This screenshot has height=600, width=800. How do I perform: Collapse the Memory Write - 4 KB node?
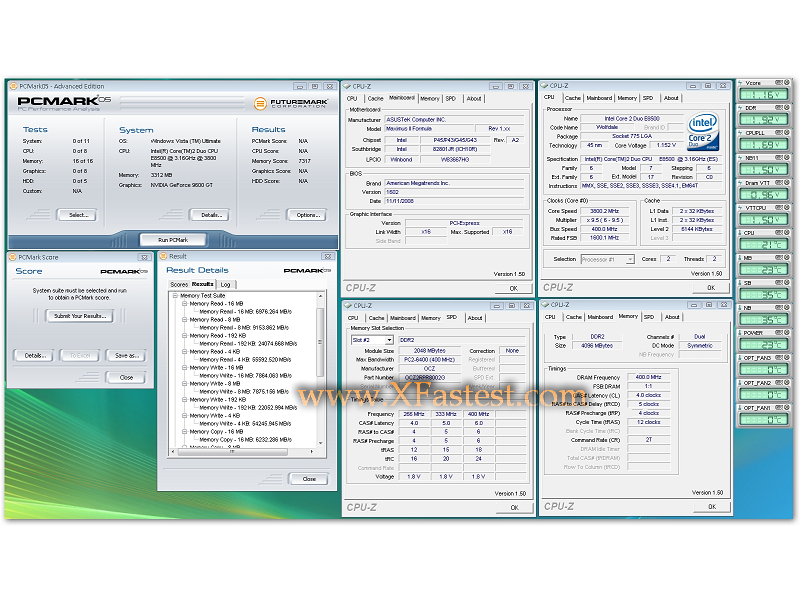[x=185, y=415]
